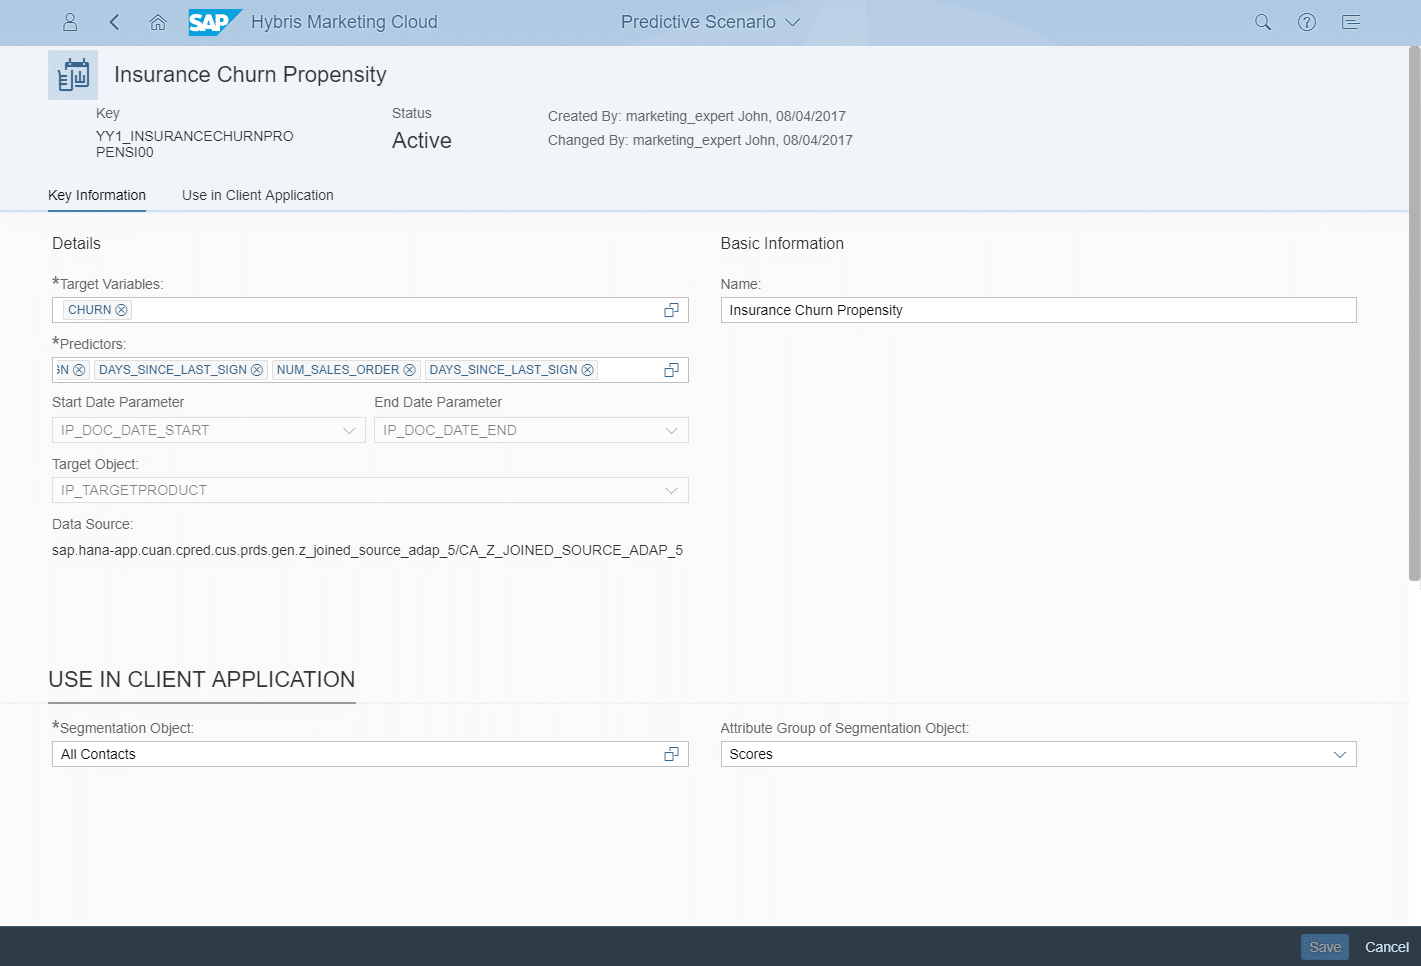Remove the NUM_SALES_ORDER predictor token
This screenshot has width=1421, height=966.
409,370
